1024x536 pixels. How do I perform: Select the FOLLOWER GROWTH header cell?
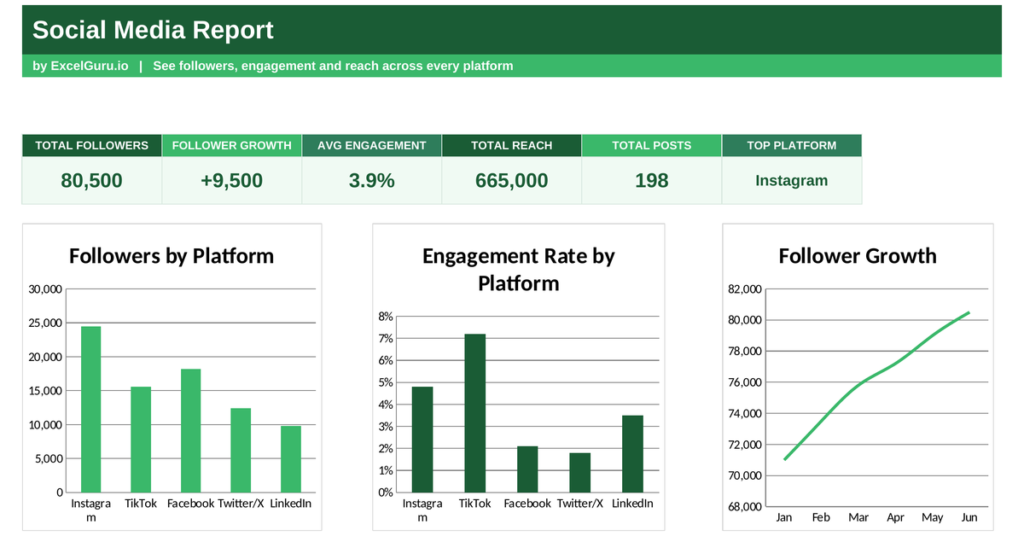[x=232, y=146]
